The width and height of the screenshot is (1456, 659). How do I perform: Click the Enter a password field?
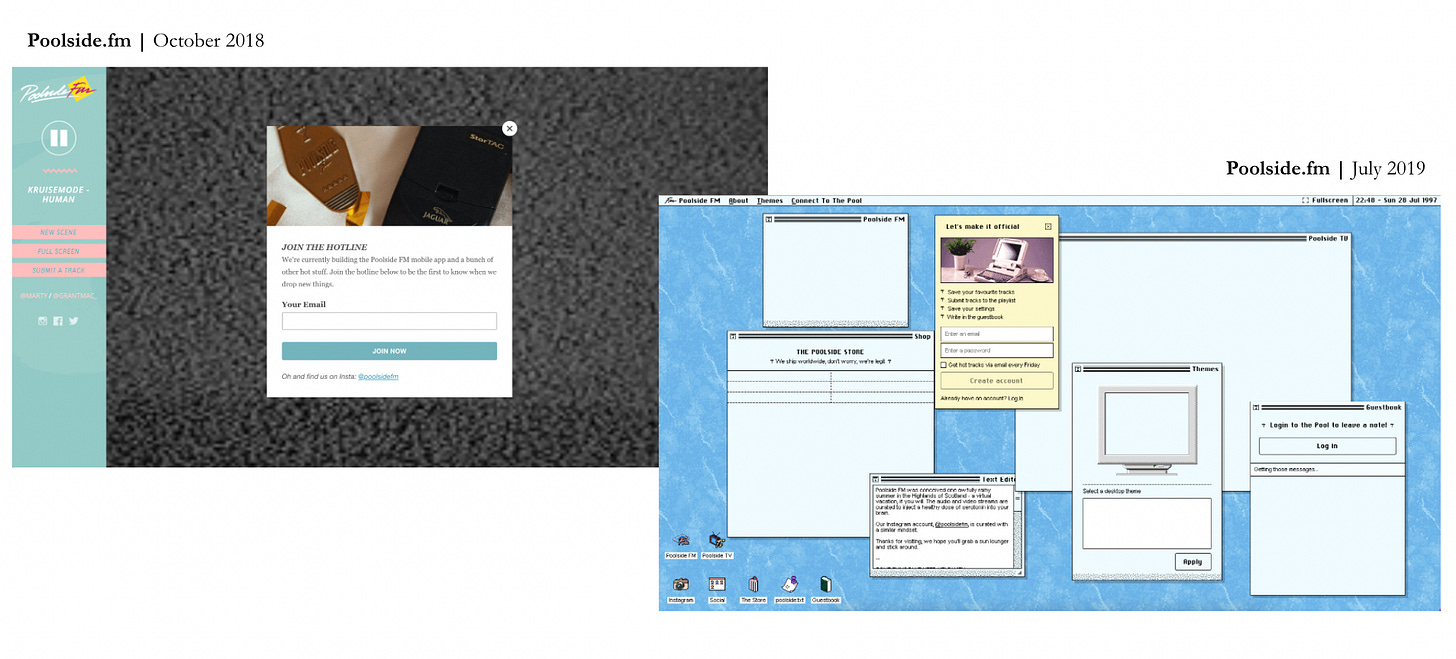point(997,350)
